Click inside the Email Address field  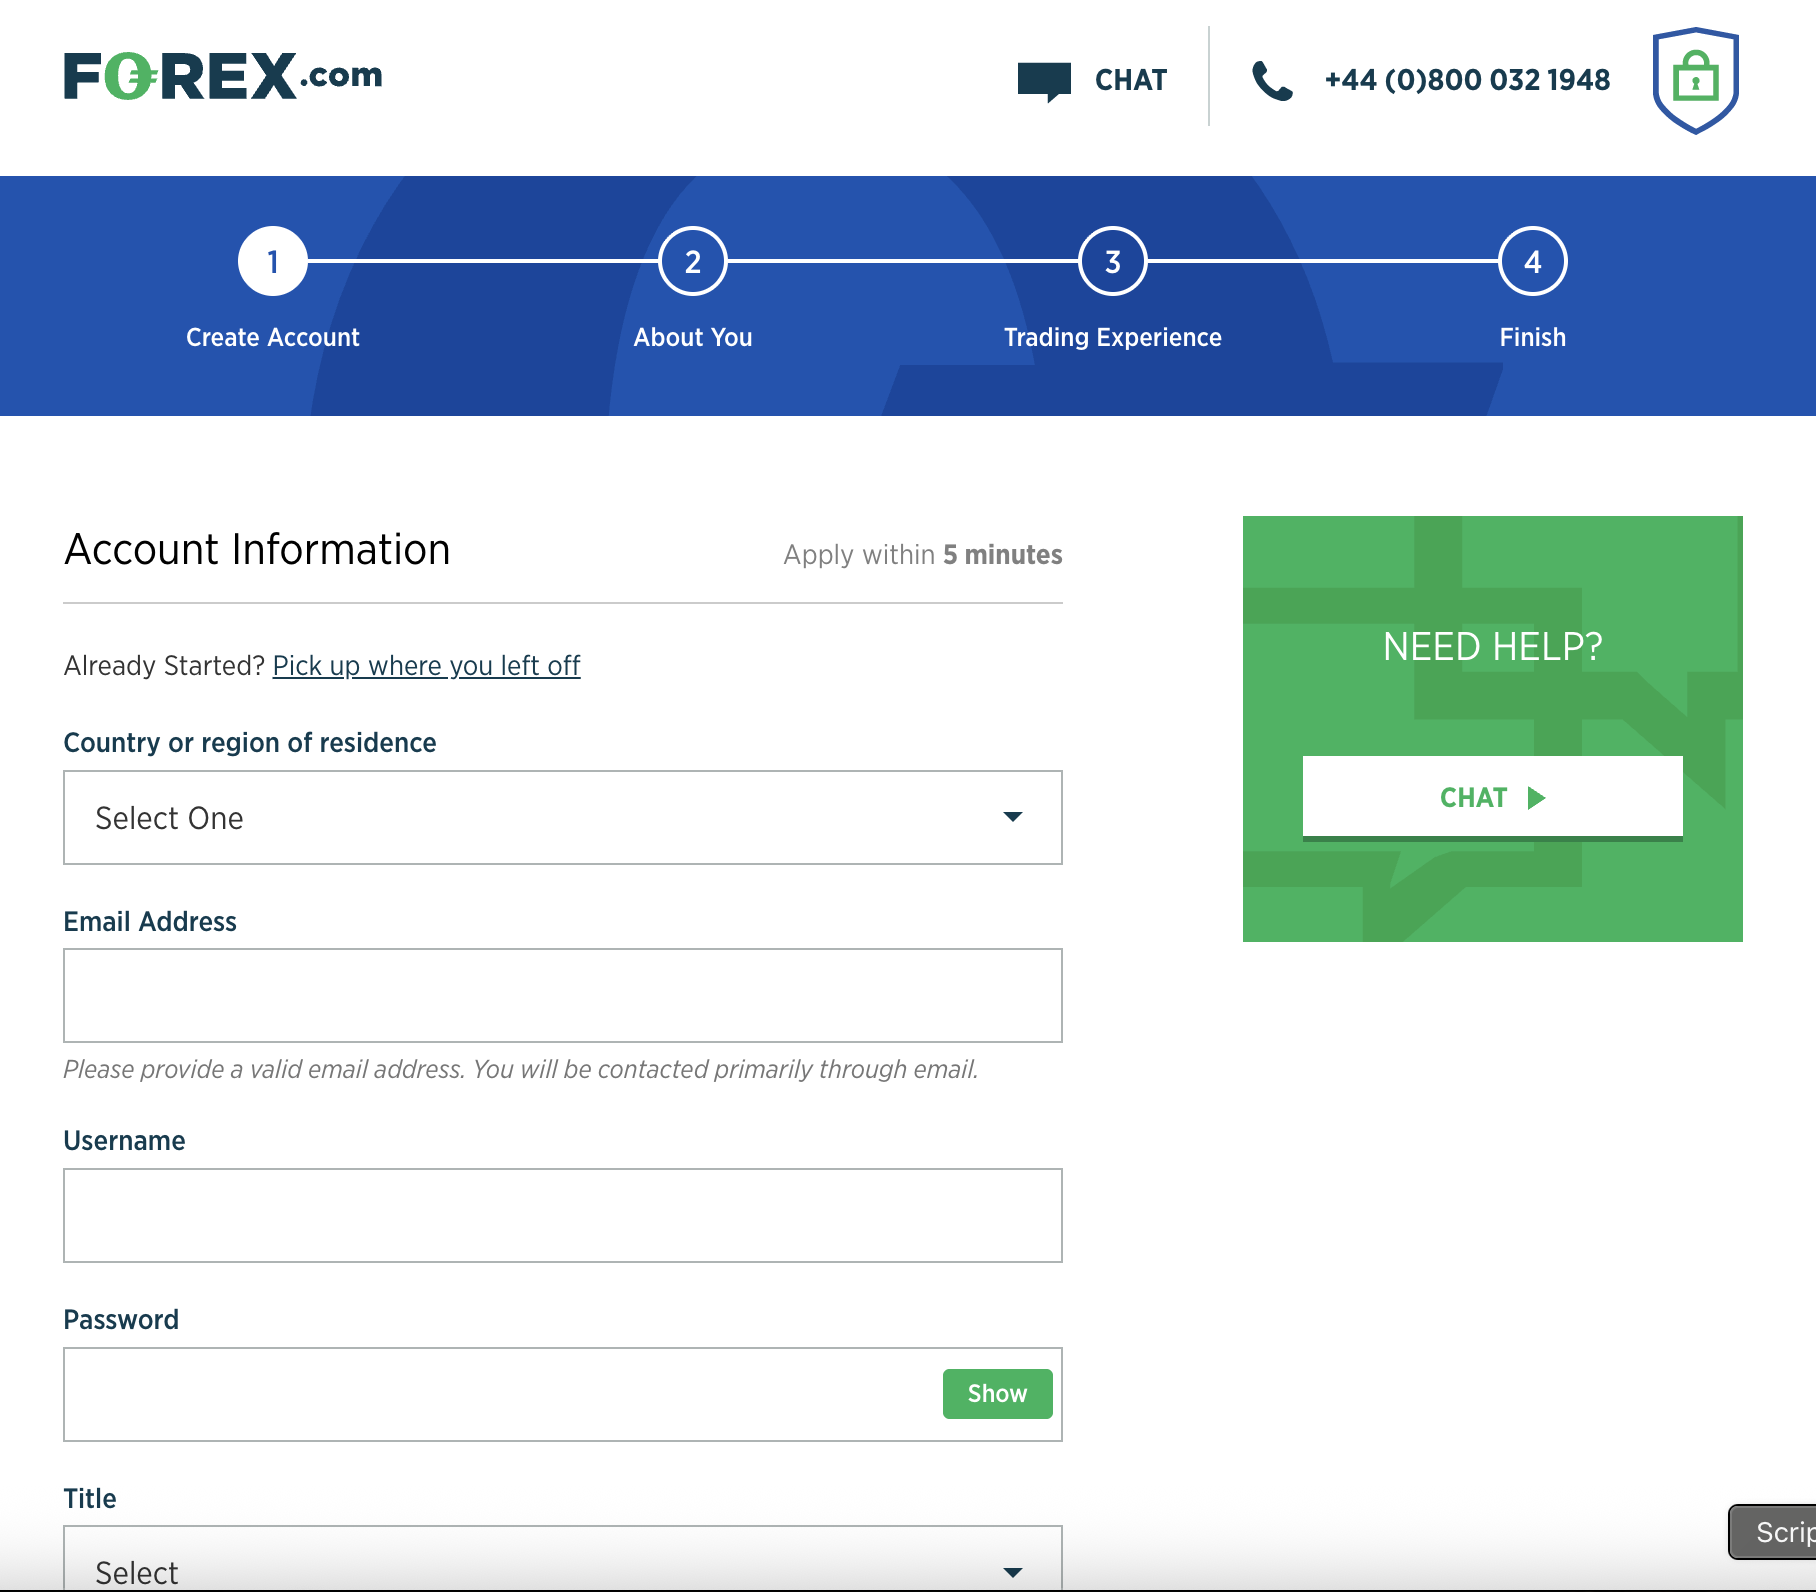tap(562, 995)
